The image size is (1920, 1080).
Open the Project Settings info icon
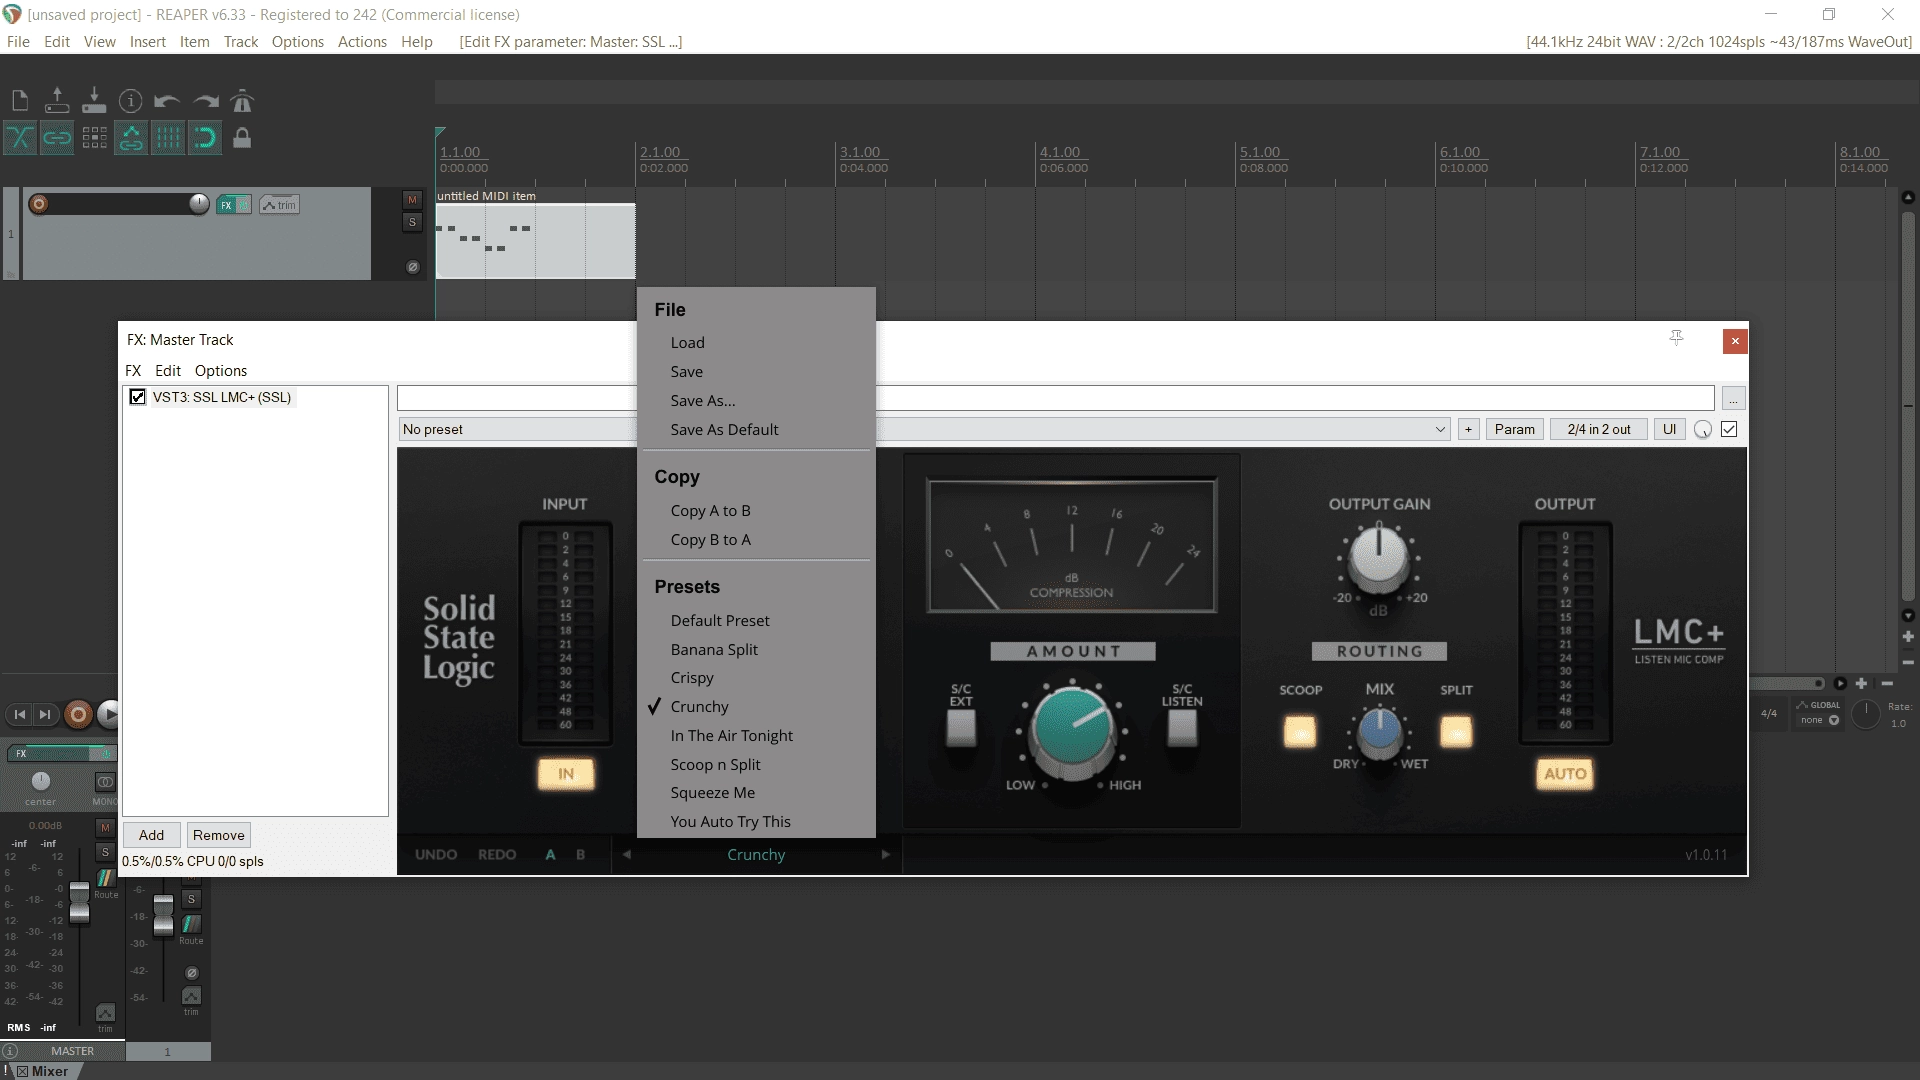[x=130, y=101]
